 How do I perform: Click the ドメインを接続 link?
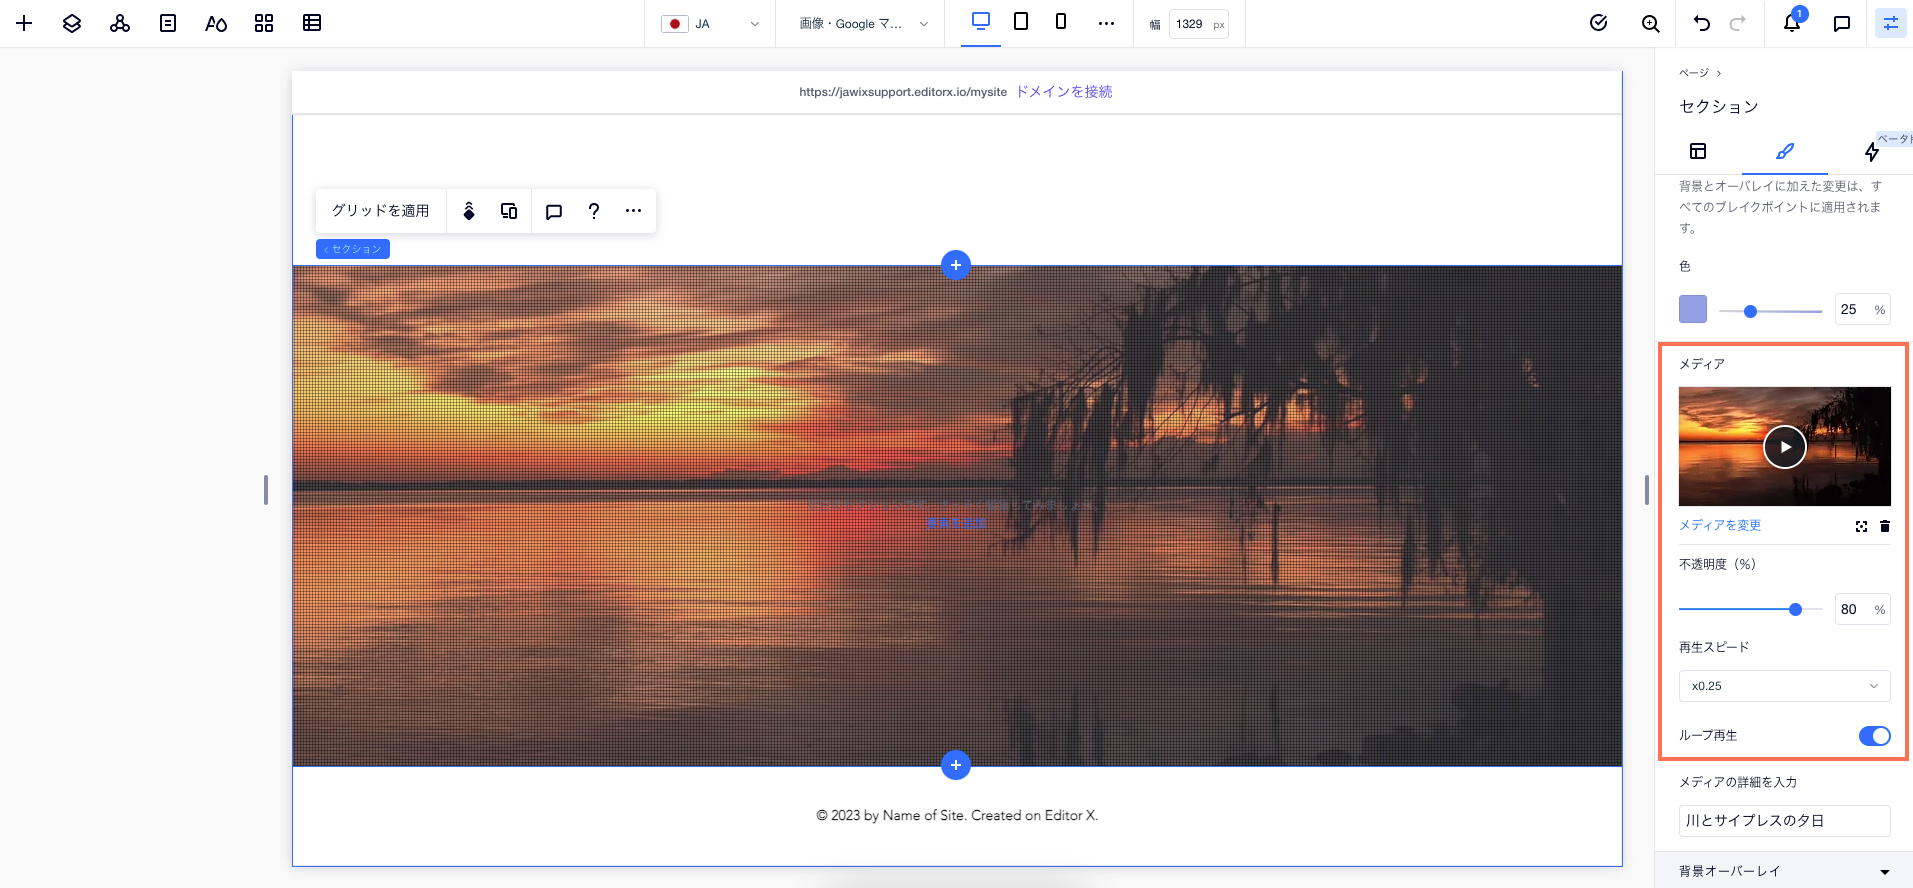[1064, 92]
